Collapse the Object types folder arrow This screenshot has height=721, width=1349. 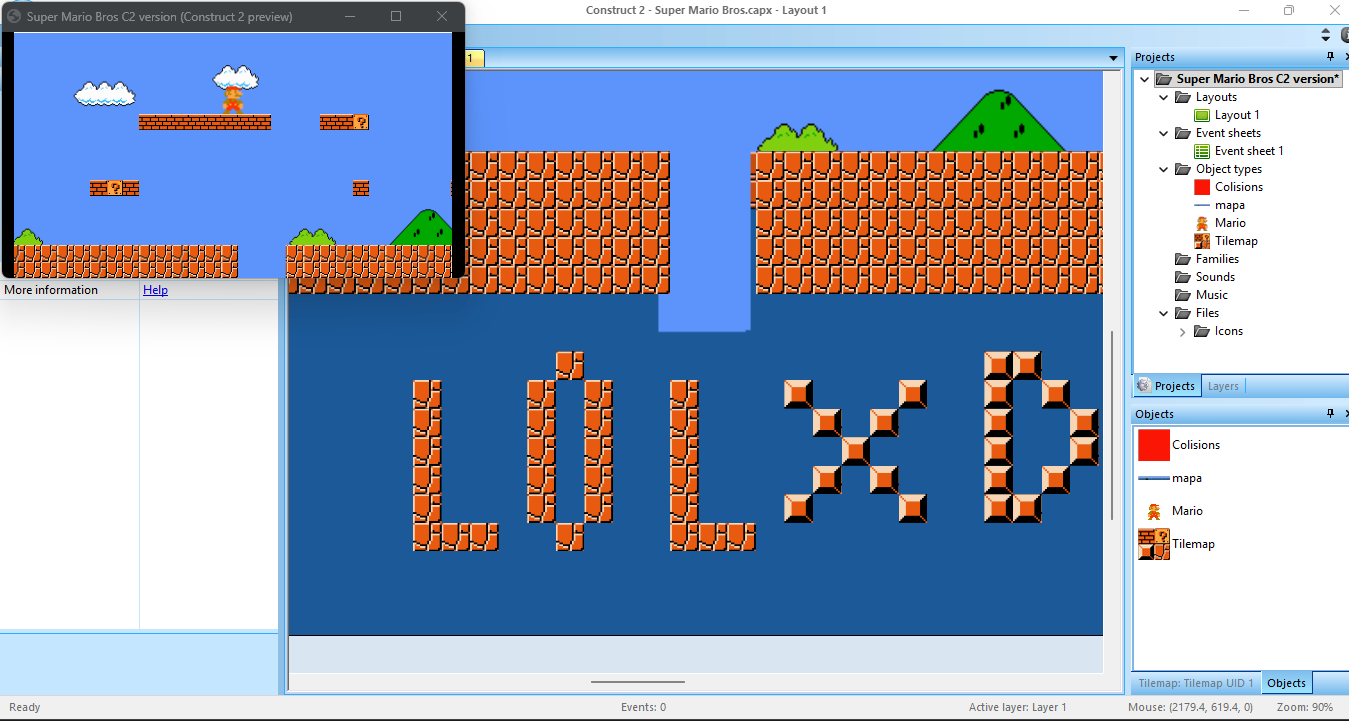1164,169
